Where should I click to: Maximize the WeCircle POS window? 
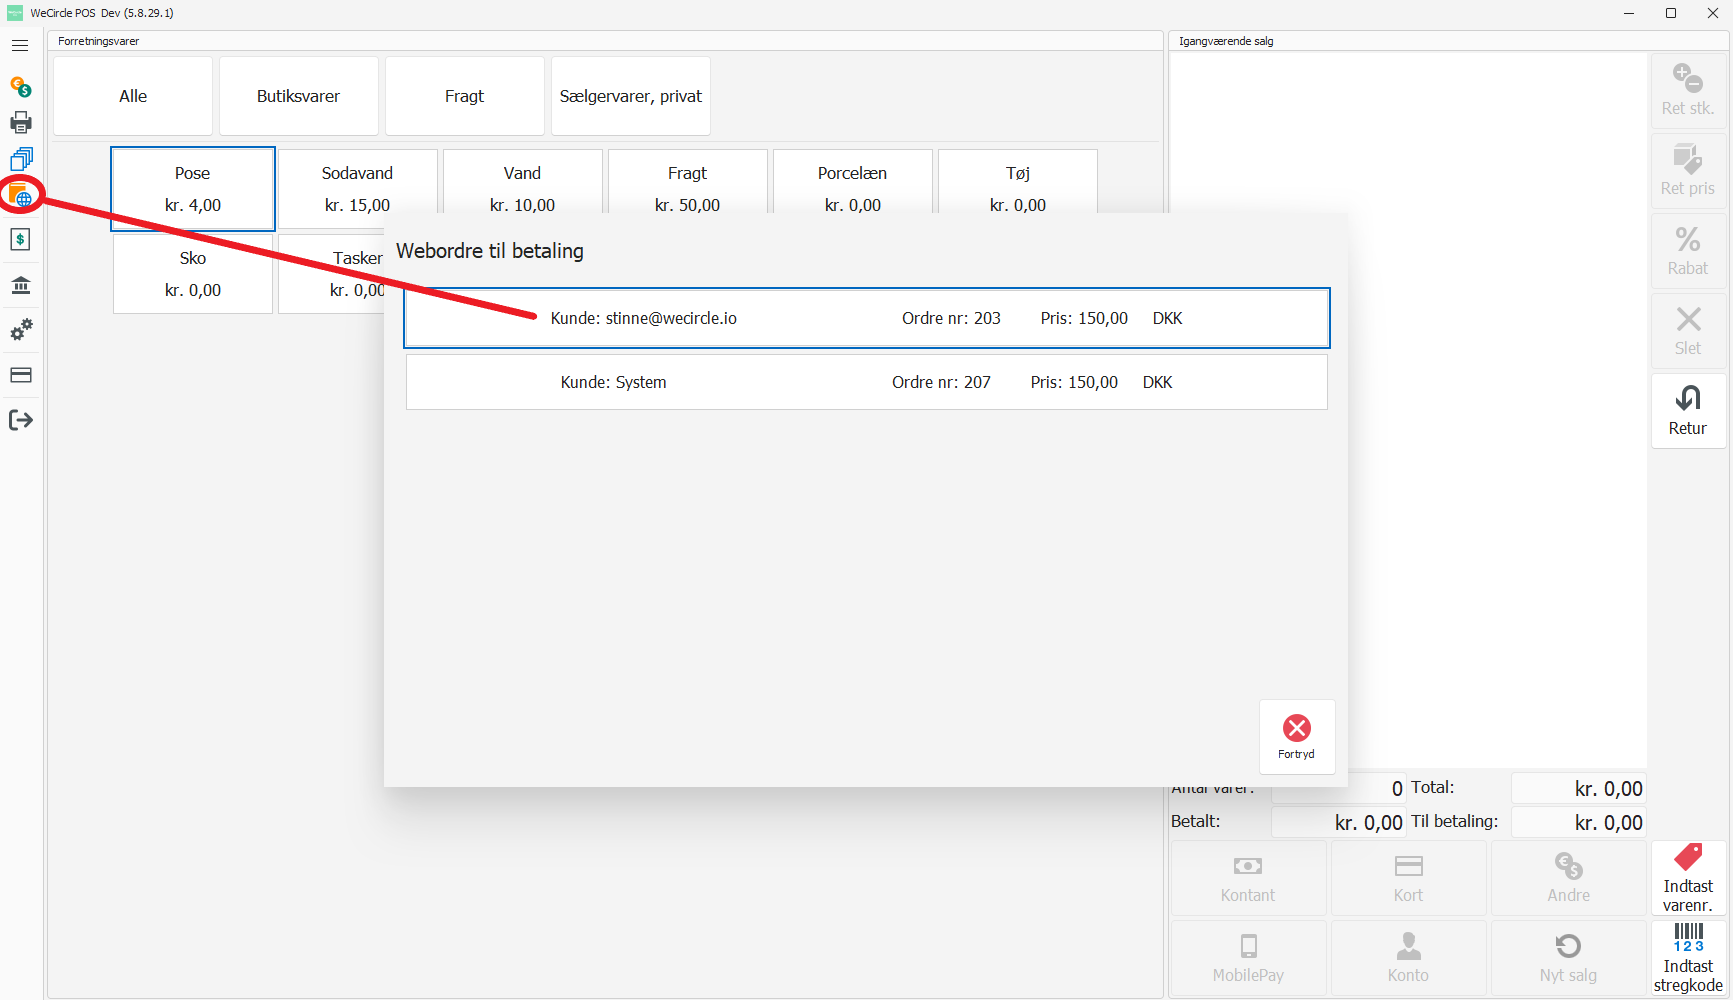1671,13
